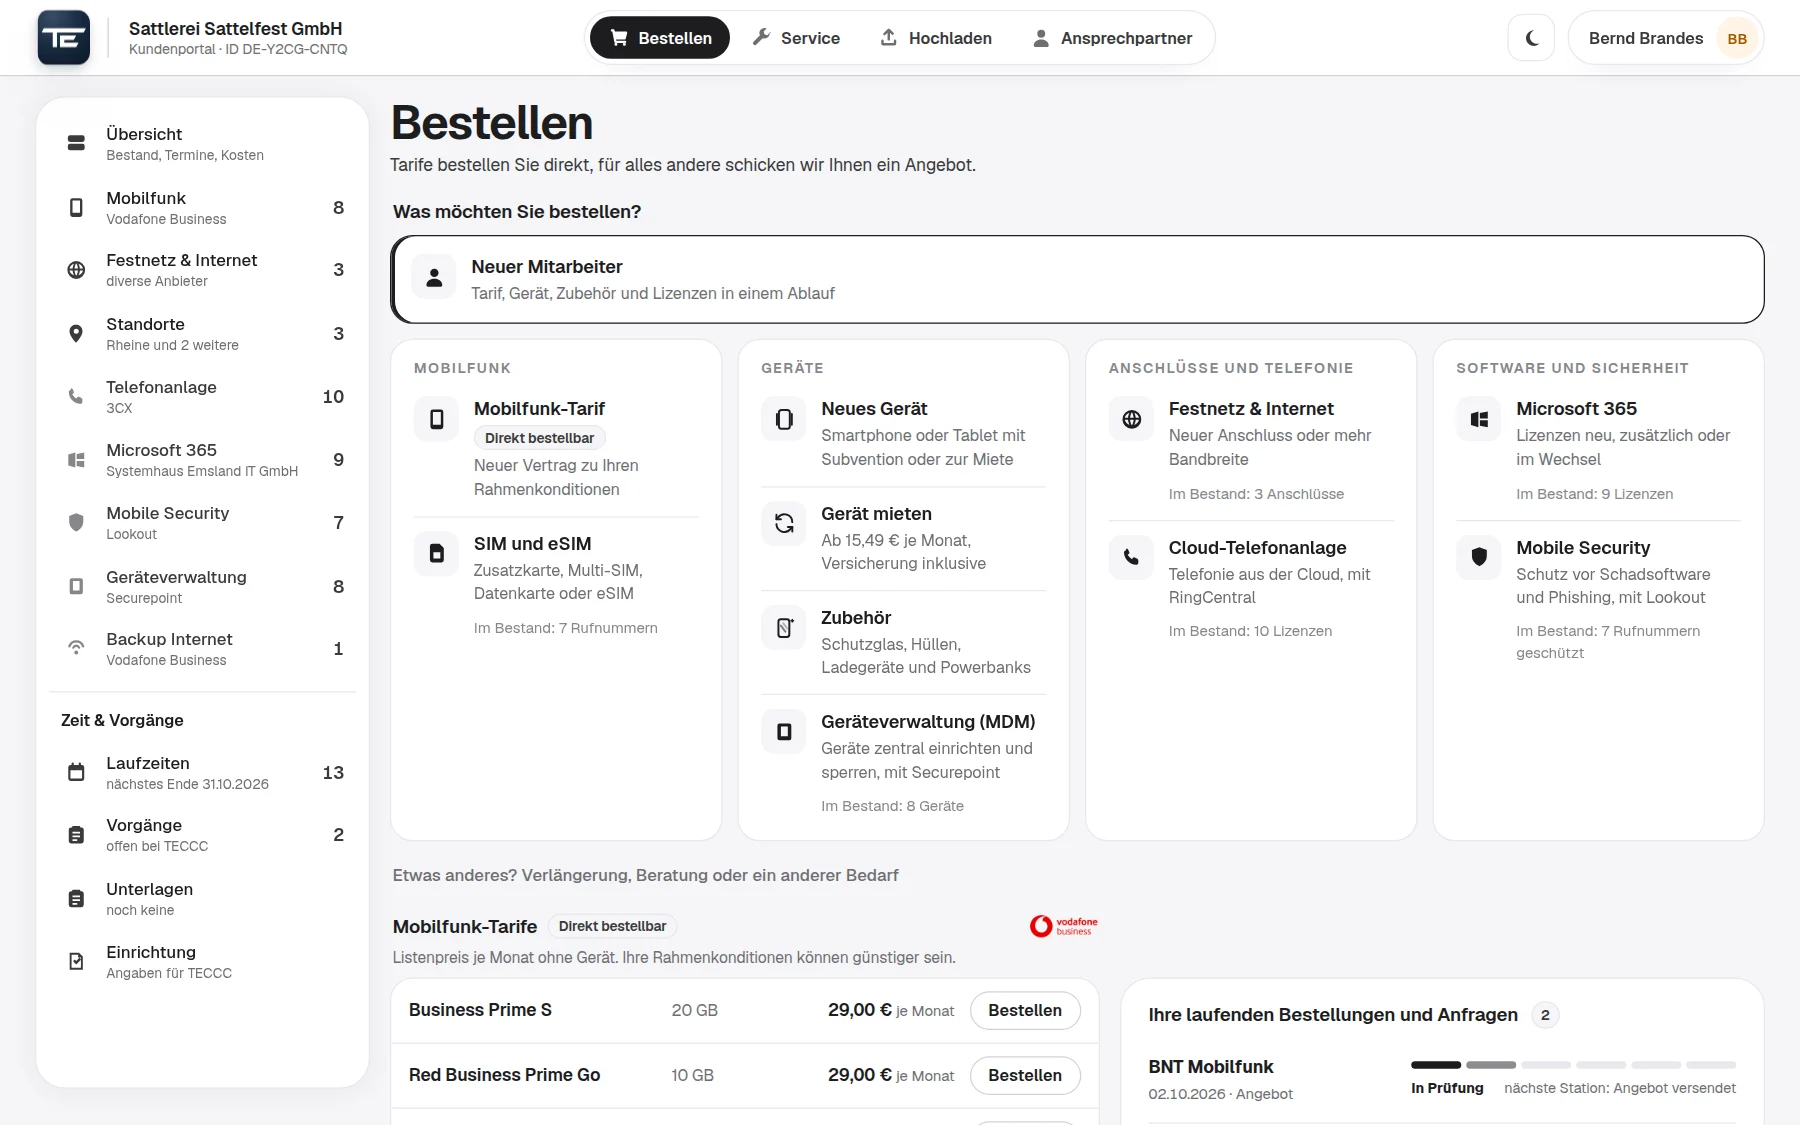Click the Etwas anderes? Verlängerung, Beratung link

(645, 875)
